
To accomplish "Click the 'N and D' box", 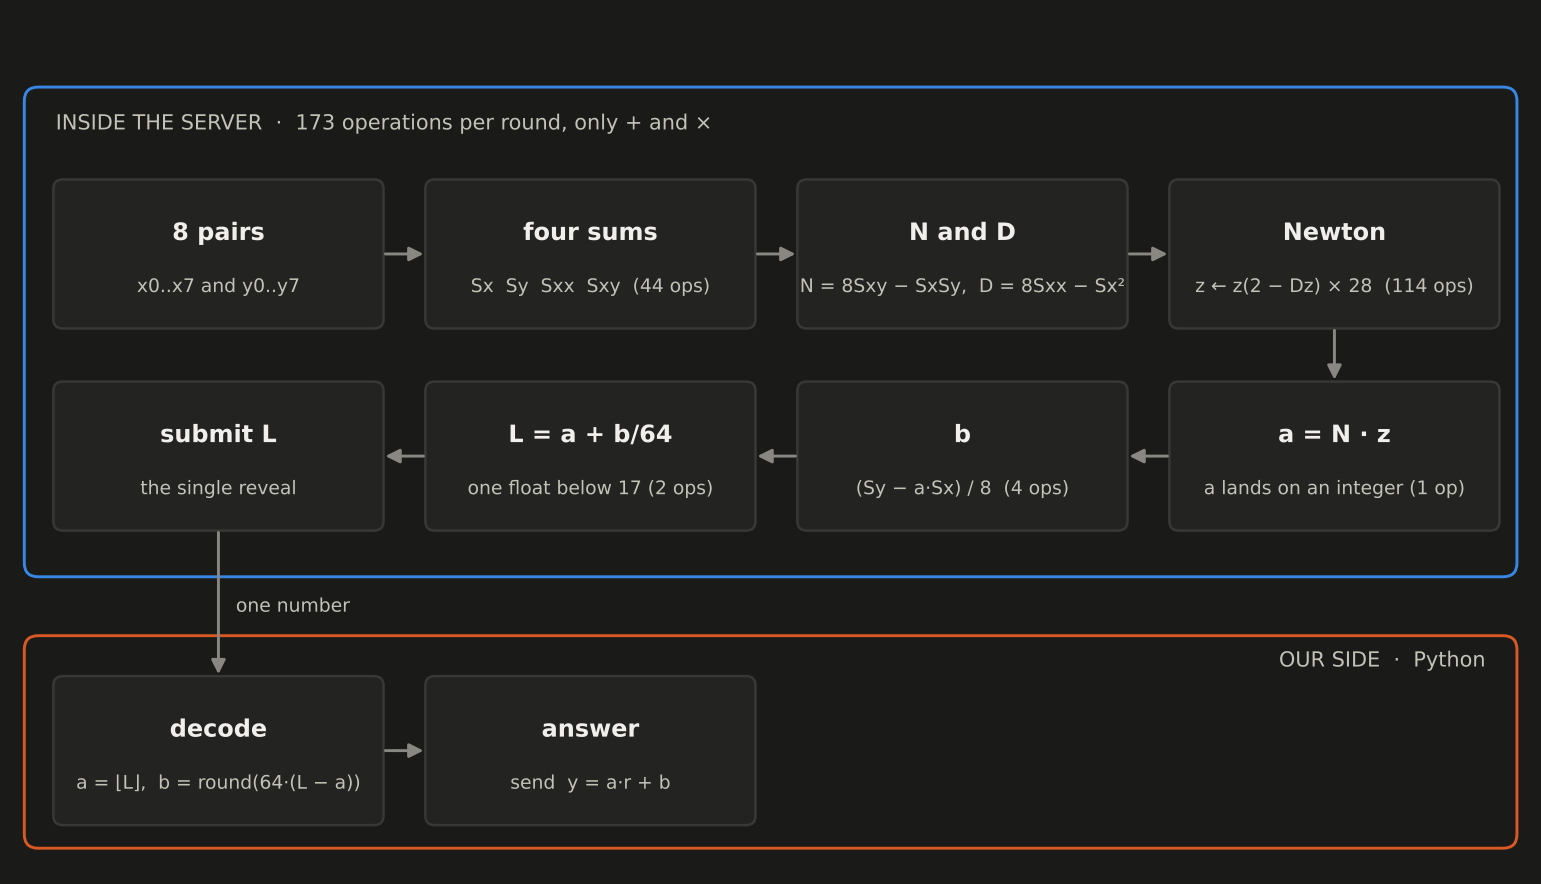I will tap(962, 254).
